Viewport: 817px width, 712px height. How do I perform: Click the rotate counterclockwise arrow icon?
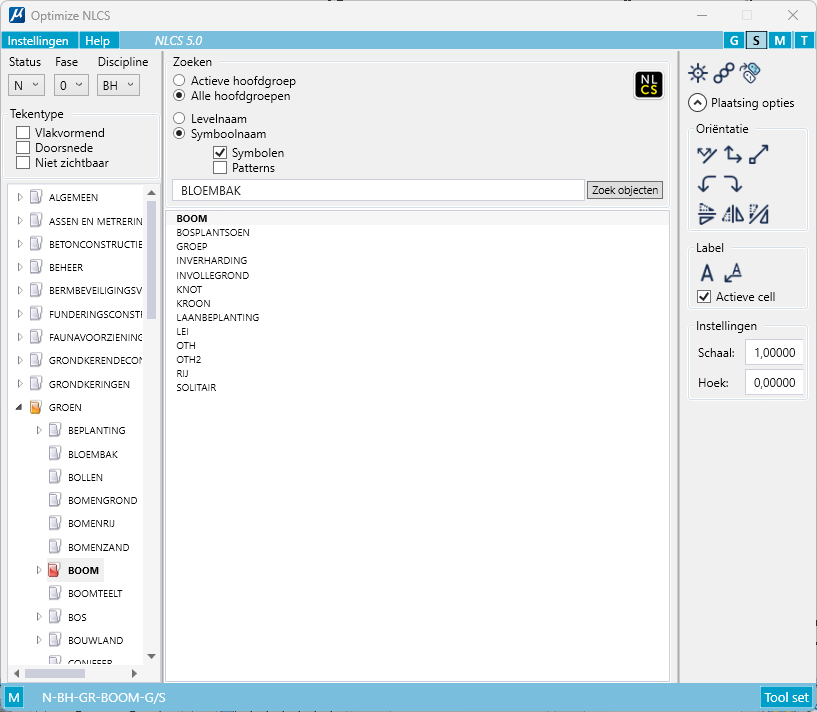[x=707, y=184]
